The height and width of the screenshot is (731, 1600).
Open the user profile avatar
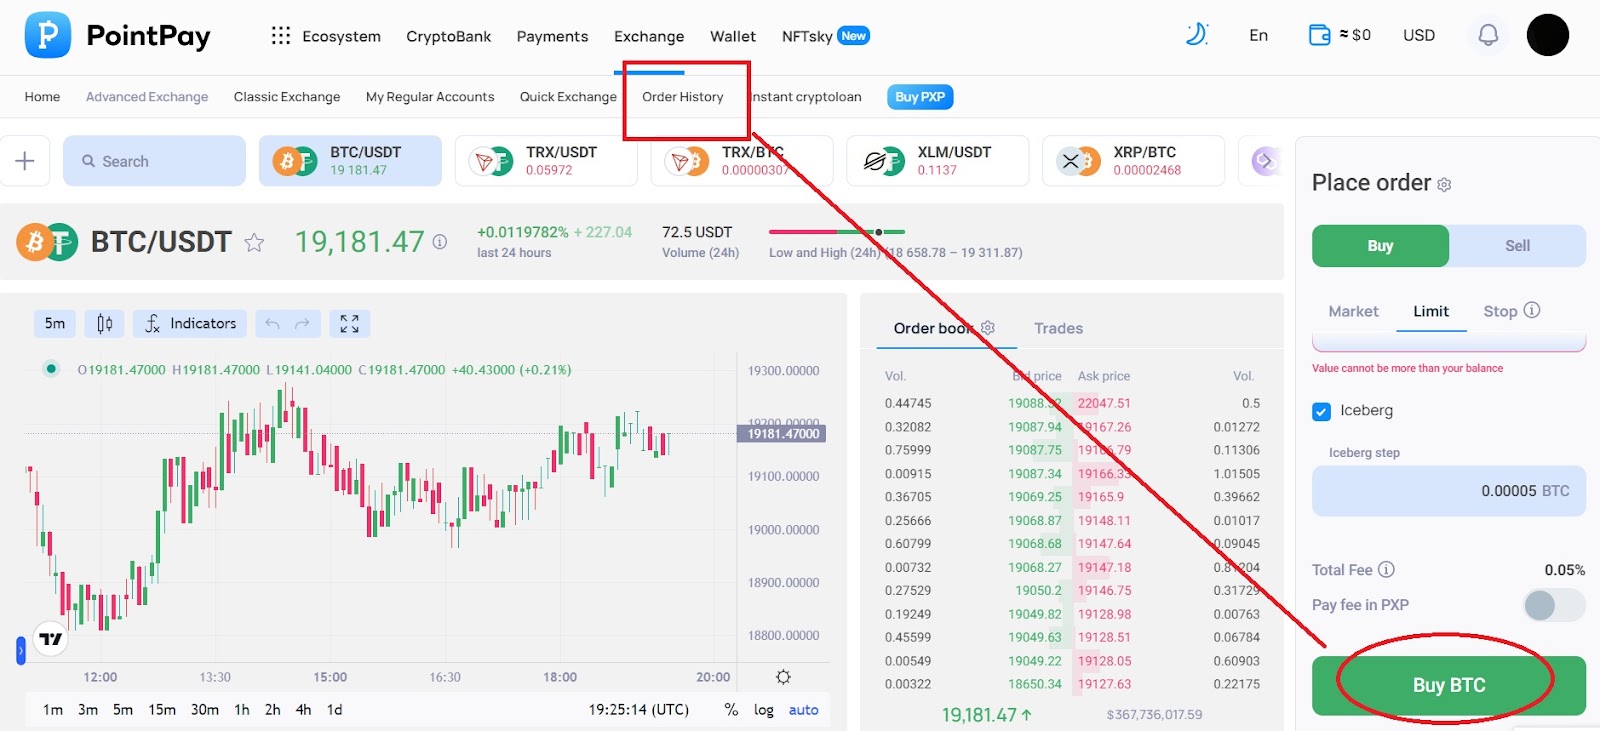(1547, 35)
